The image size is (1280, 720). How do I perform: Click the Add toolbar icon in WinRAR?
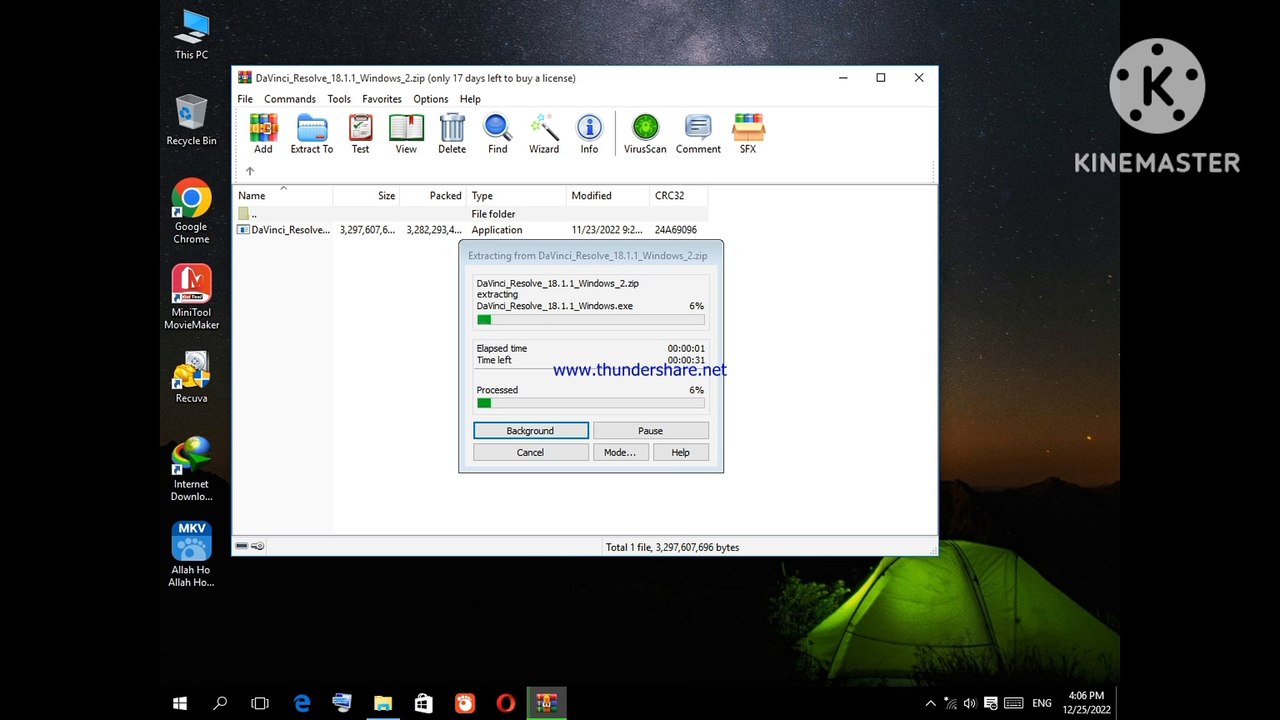click(x=263, y=134)
